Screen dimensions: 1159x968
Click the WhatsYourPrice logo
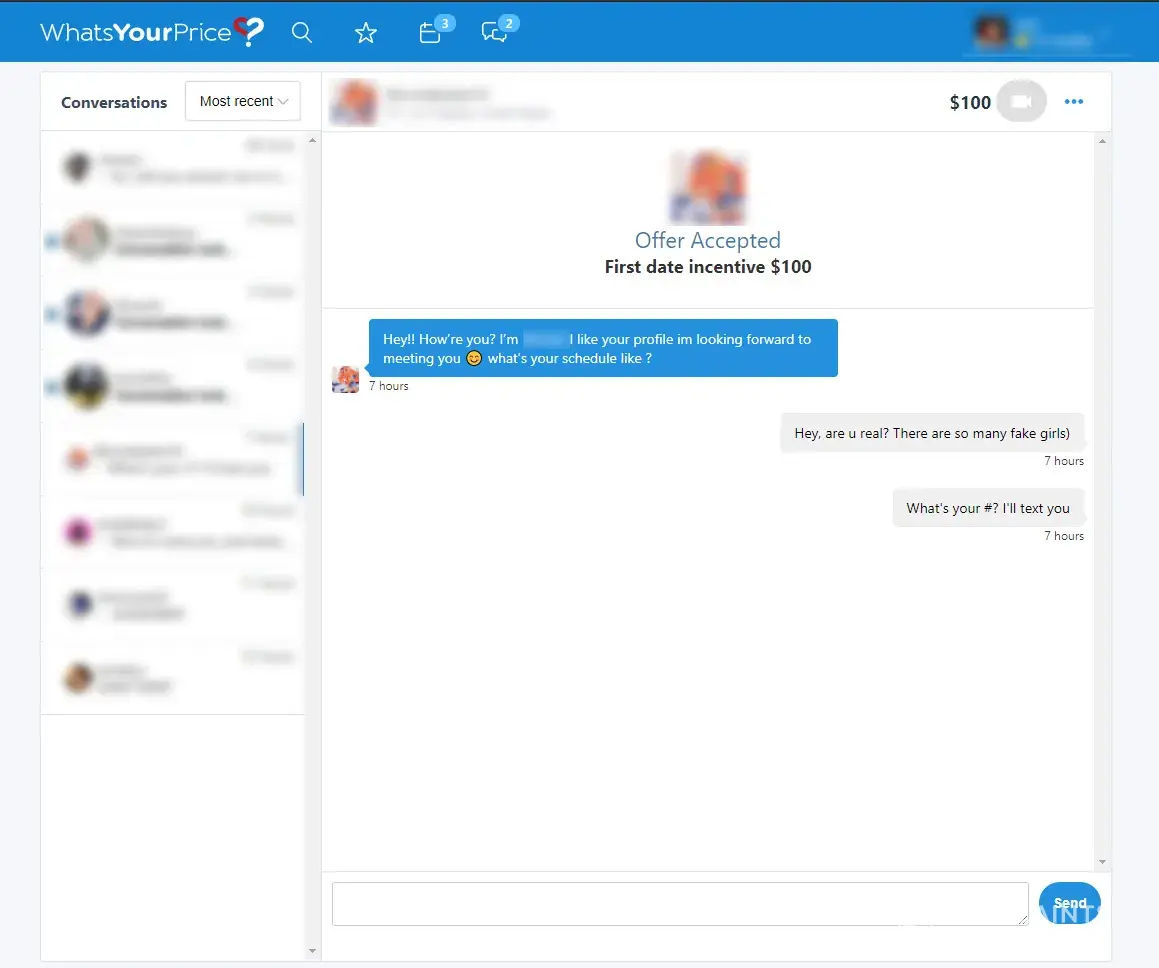[x=152, y=31]
